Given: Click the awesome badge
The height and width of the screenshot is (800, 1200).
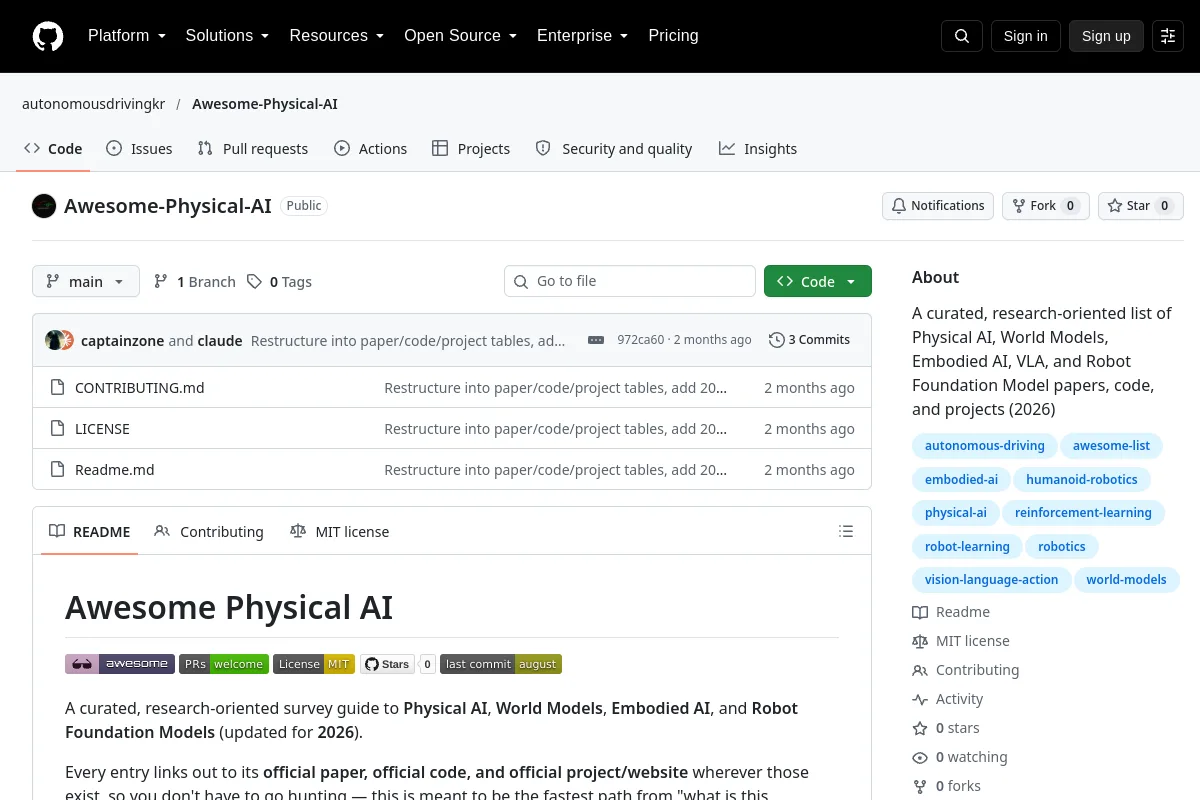Looking at the screenshot, I should (x=120, y=664).
